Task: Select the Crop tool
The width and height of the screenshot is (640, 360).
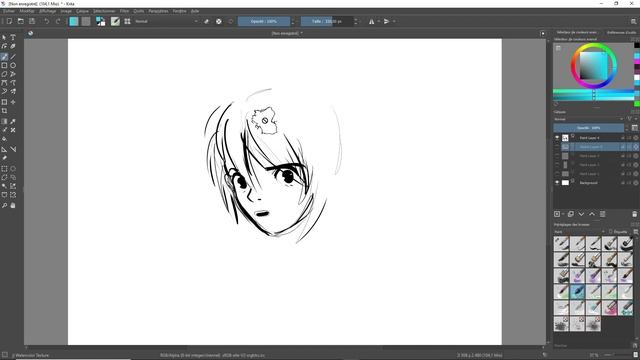Action: (x=4, y=111)
